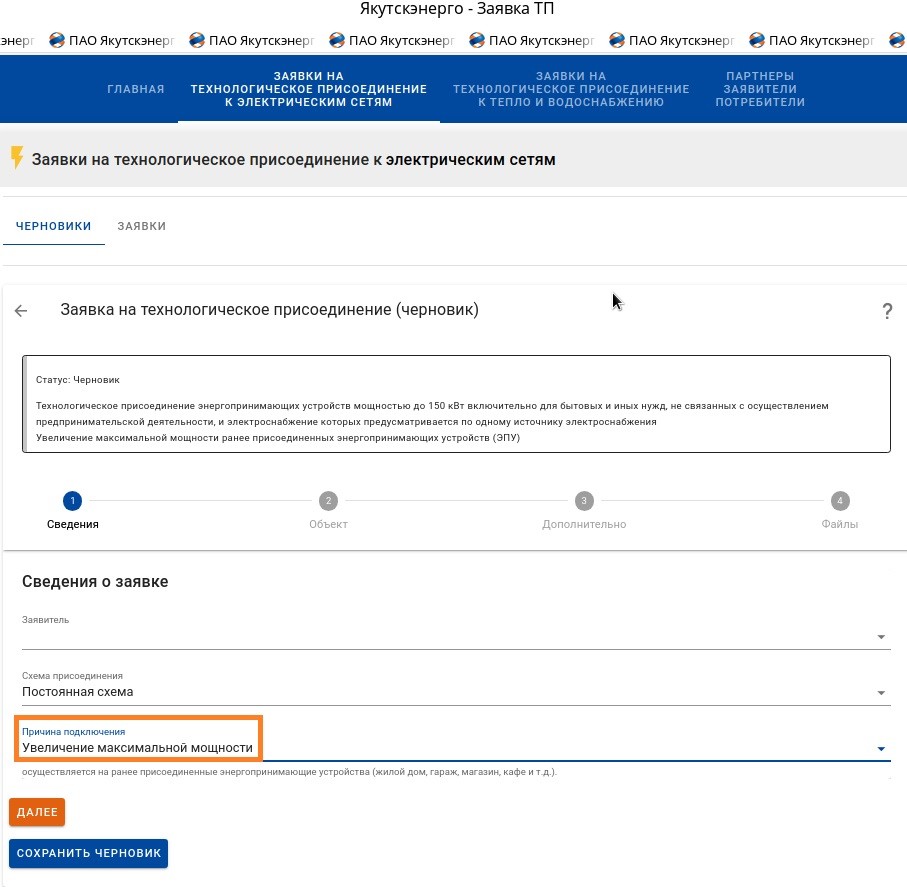Click the Статус: Черновик info box
This screenshot has height=887, width=907.
[456, 404]
